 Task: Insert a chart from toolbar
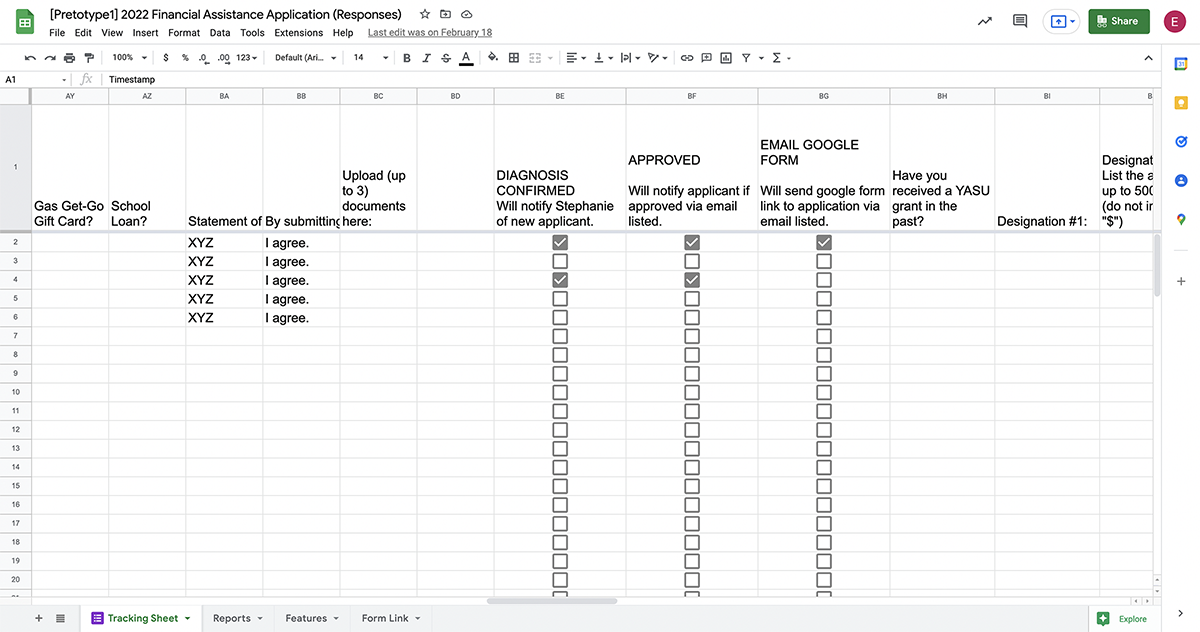(726, 58)
